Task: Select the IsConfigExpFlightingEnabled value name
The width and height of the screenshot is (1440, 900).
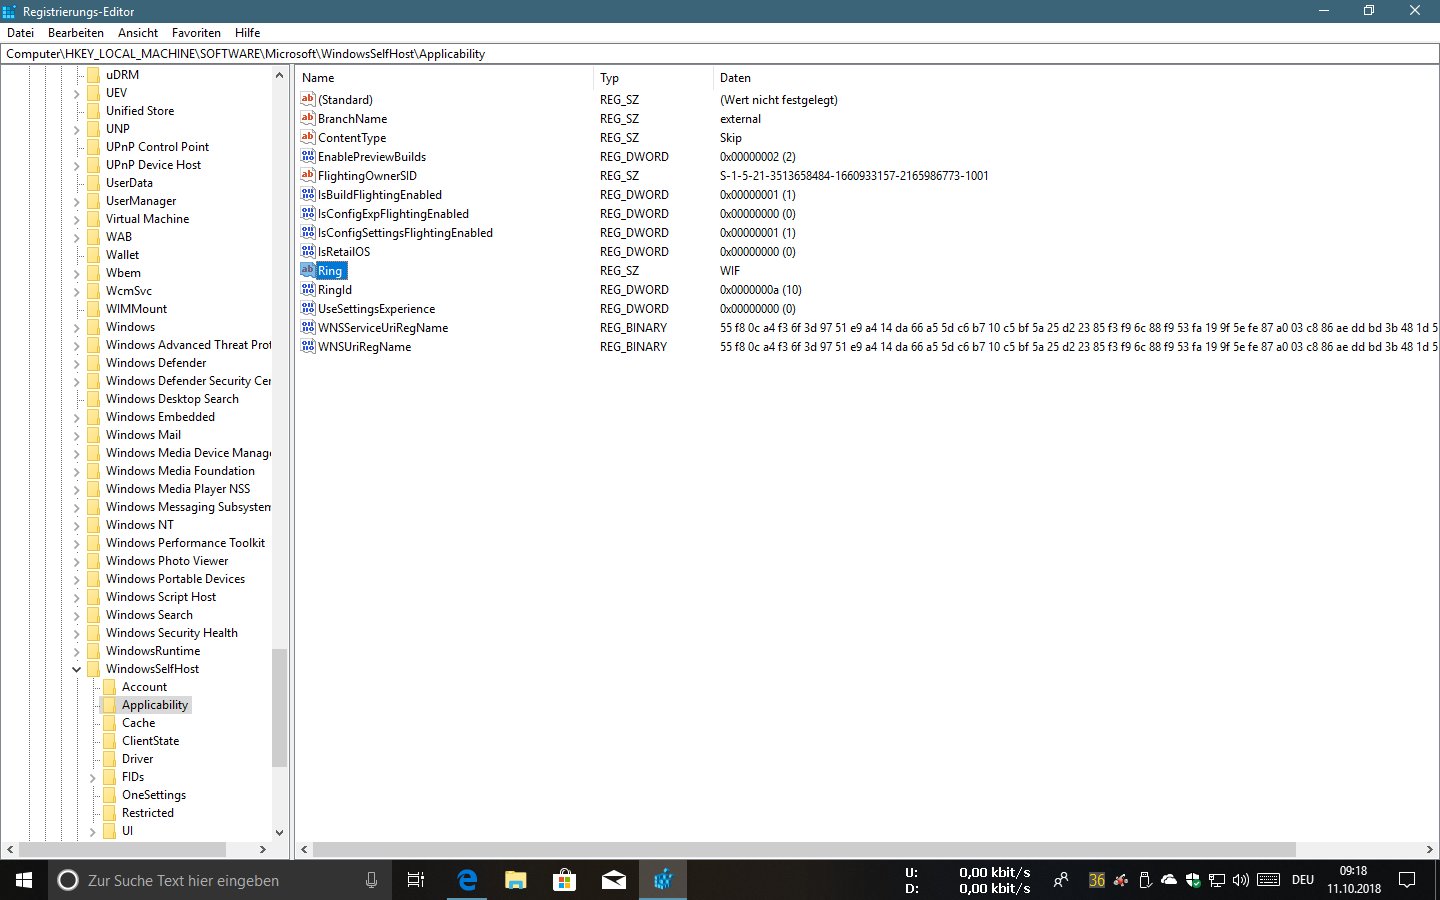Action: click(393, 213)
